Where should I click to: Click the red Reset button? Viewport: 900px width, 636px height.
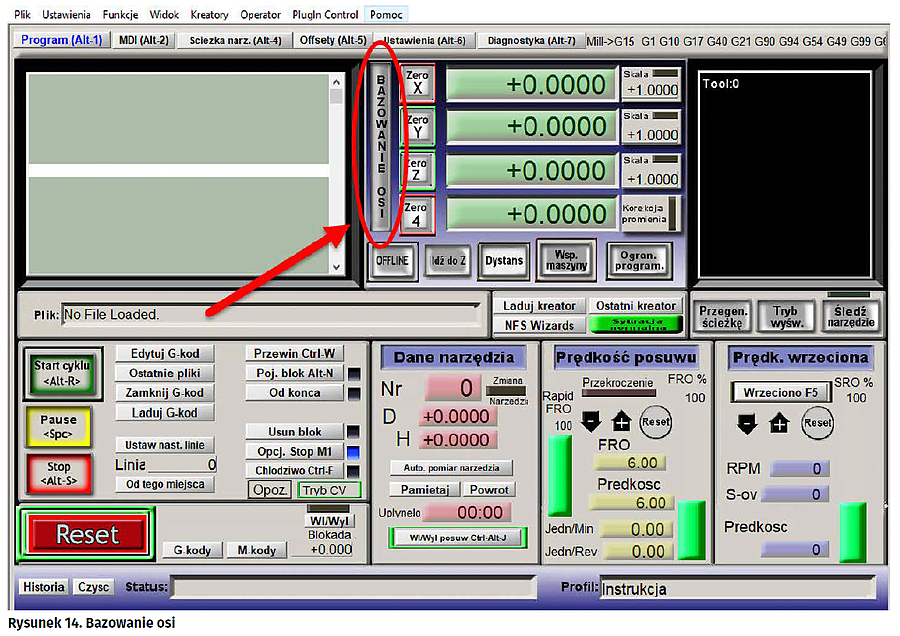coord(87,535)
